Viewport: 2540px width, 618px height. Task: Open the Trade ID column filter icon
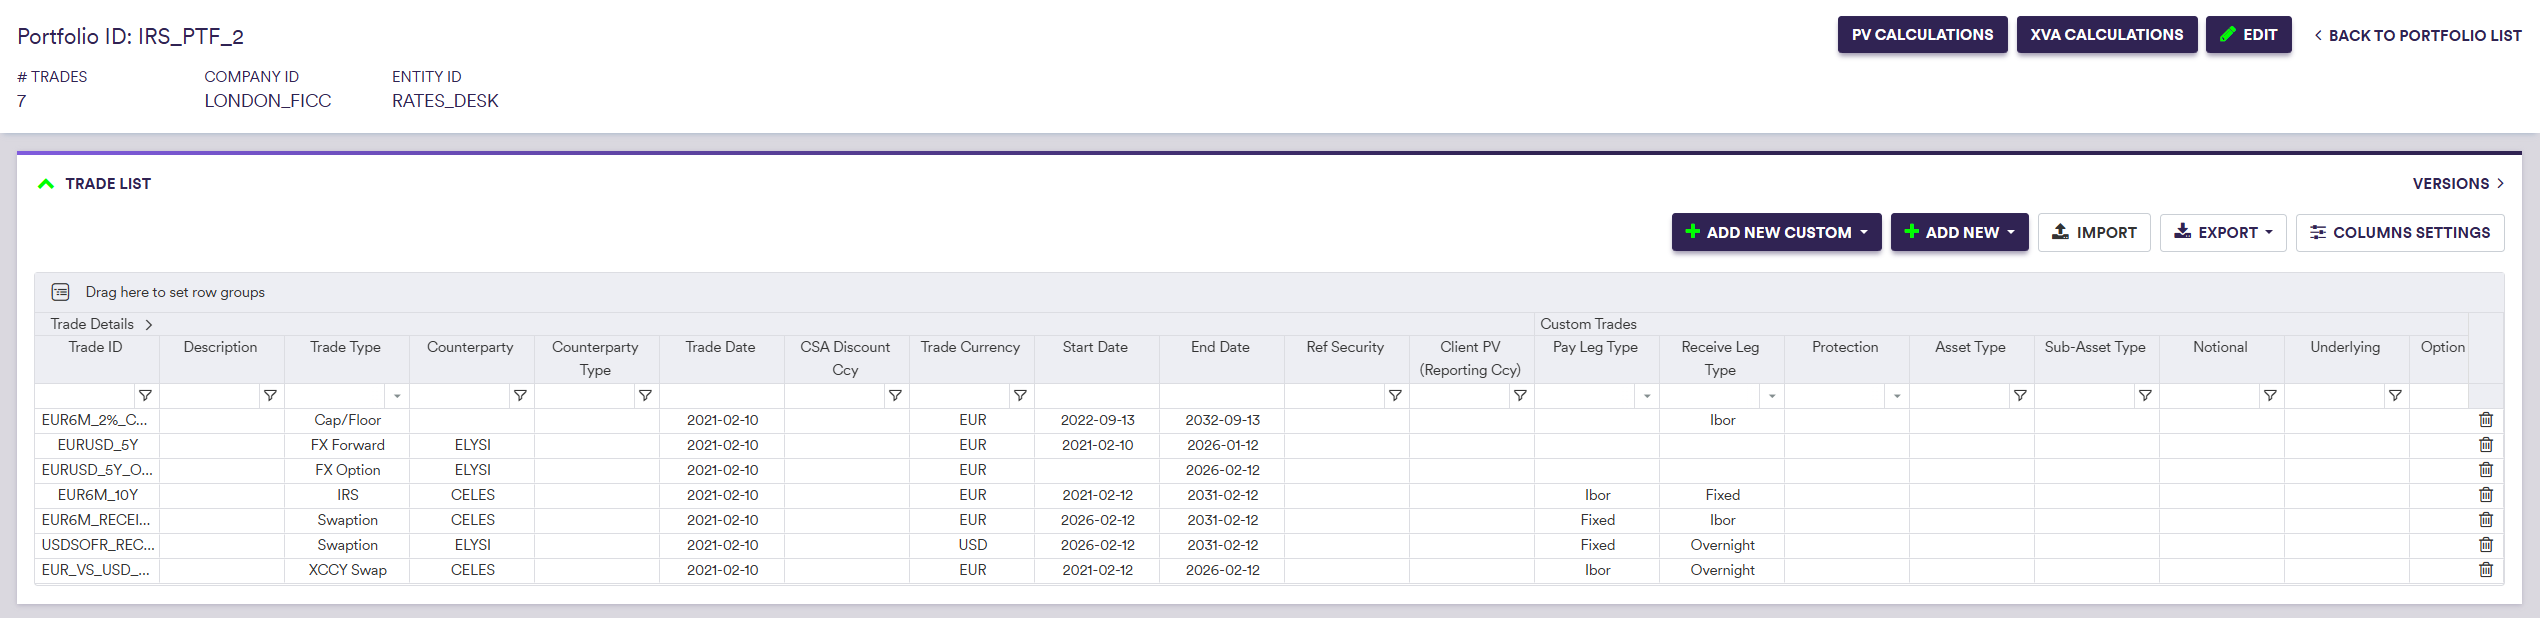pos(145,396)
